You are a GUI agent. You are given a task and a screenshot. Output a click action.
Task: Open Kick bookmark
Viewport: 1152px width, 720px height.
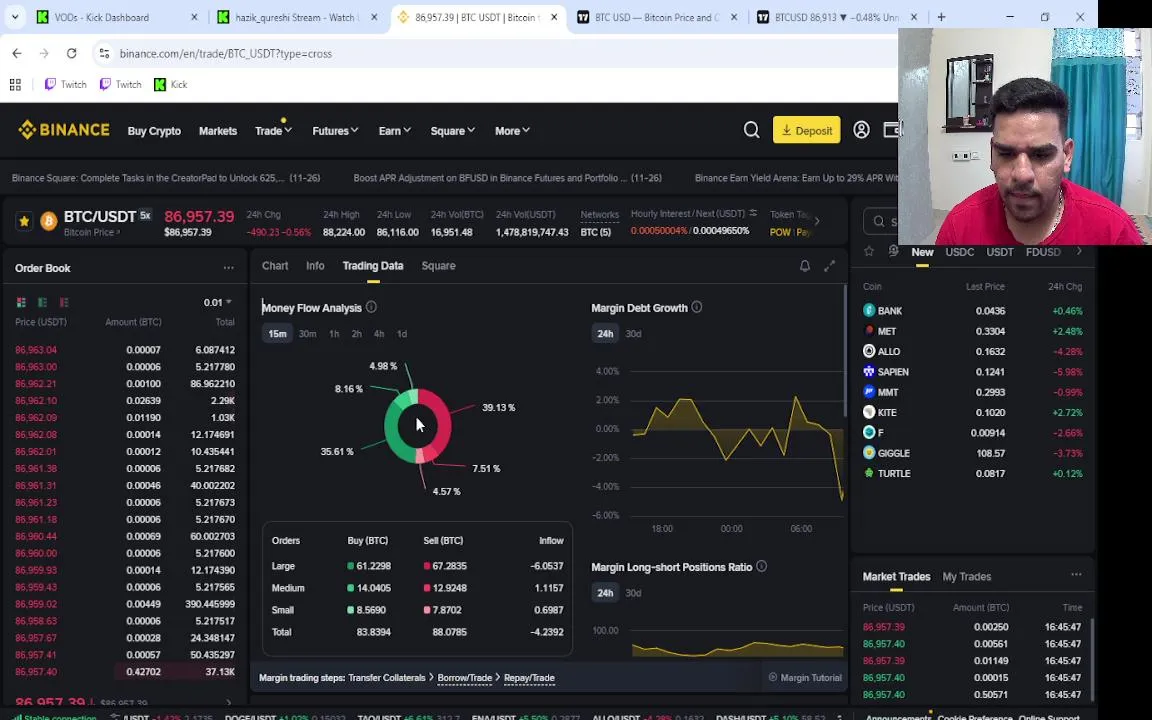coord(170,84)
